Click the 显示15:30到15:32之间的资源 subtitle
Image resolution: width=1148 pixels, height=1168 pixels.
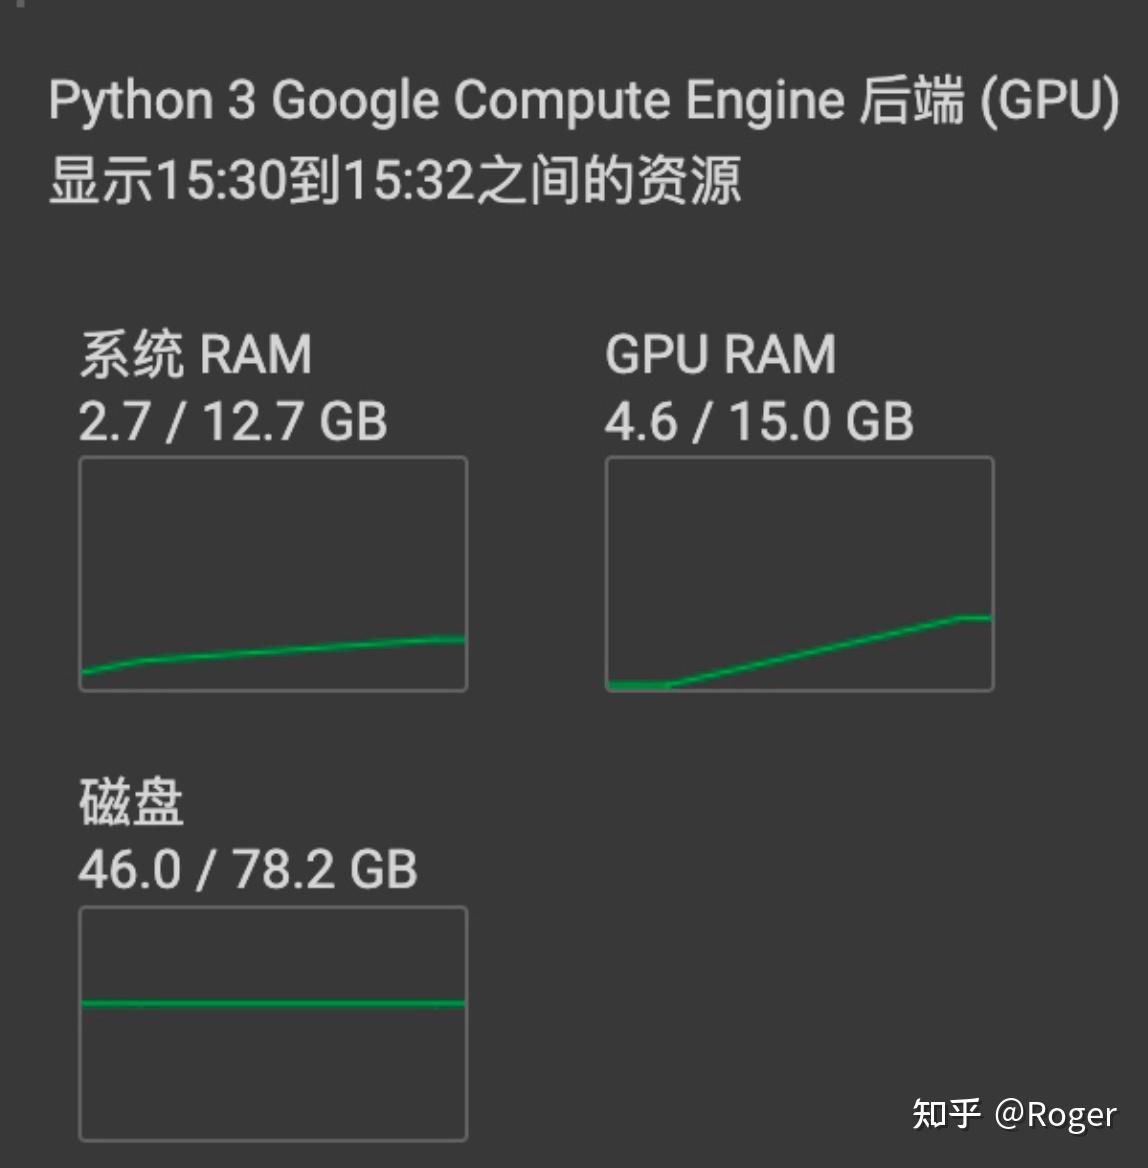395,180
